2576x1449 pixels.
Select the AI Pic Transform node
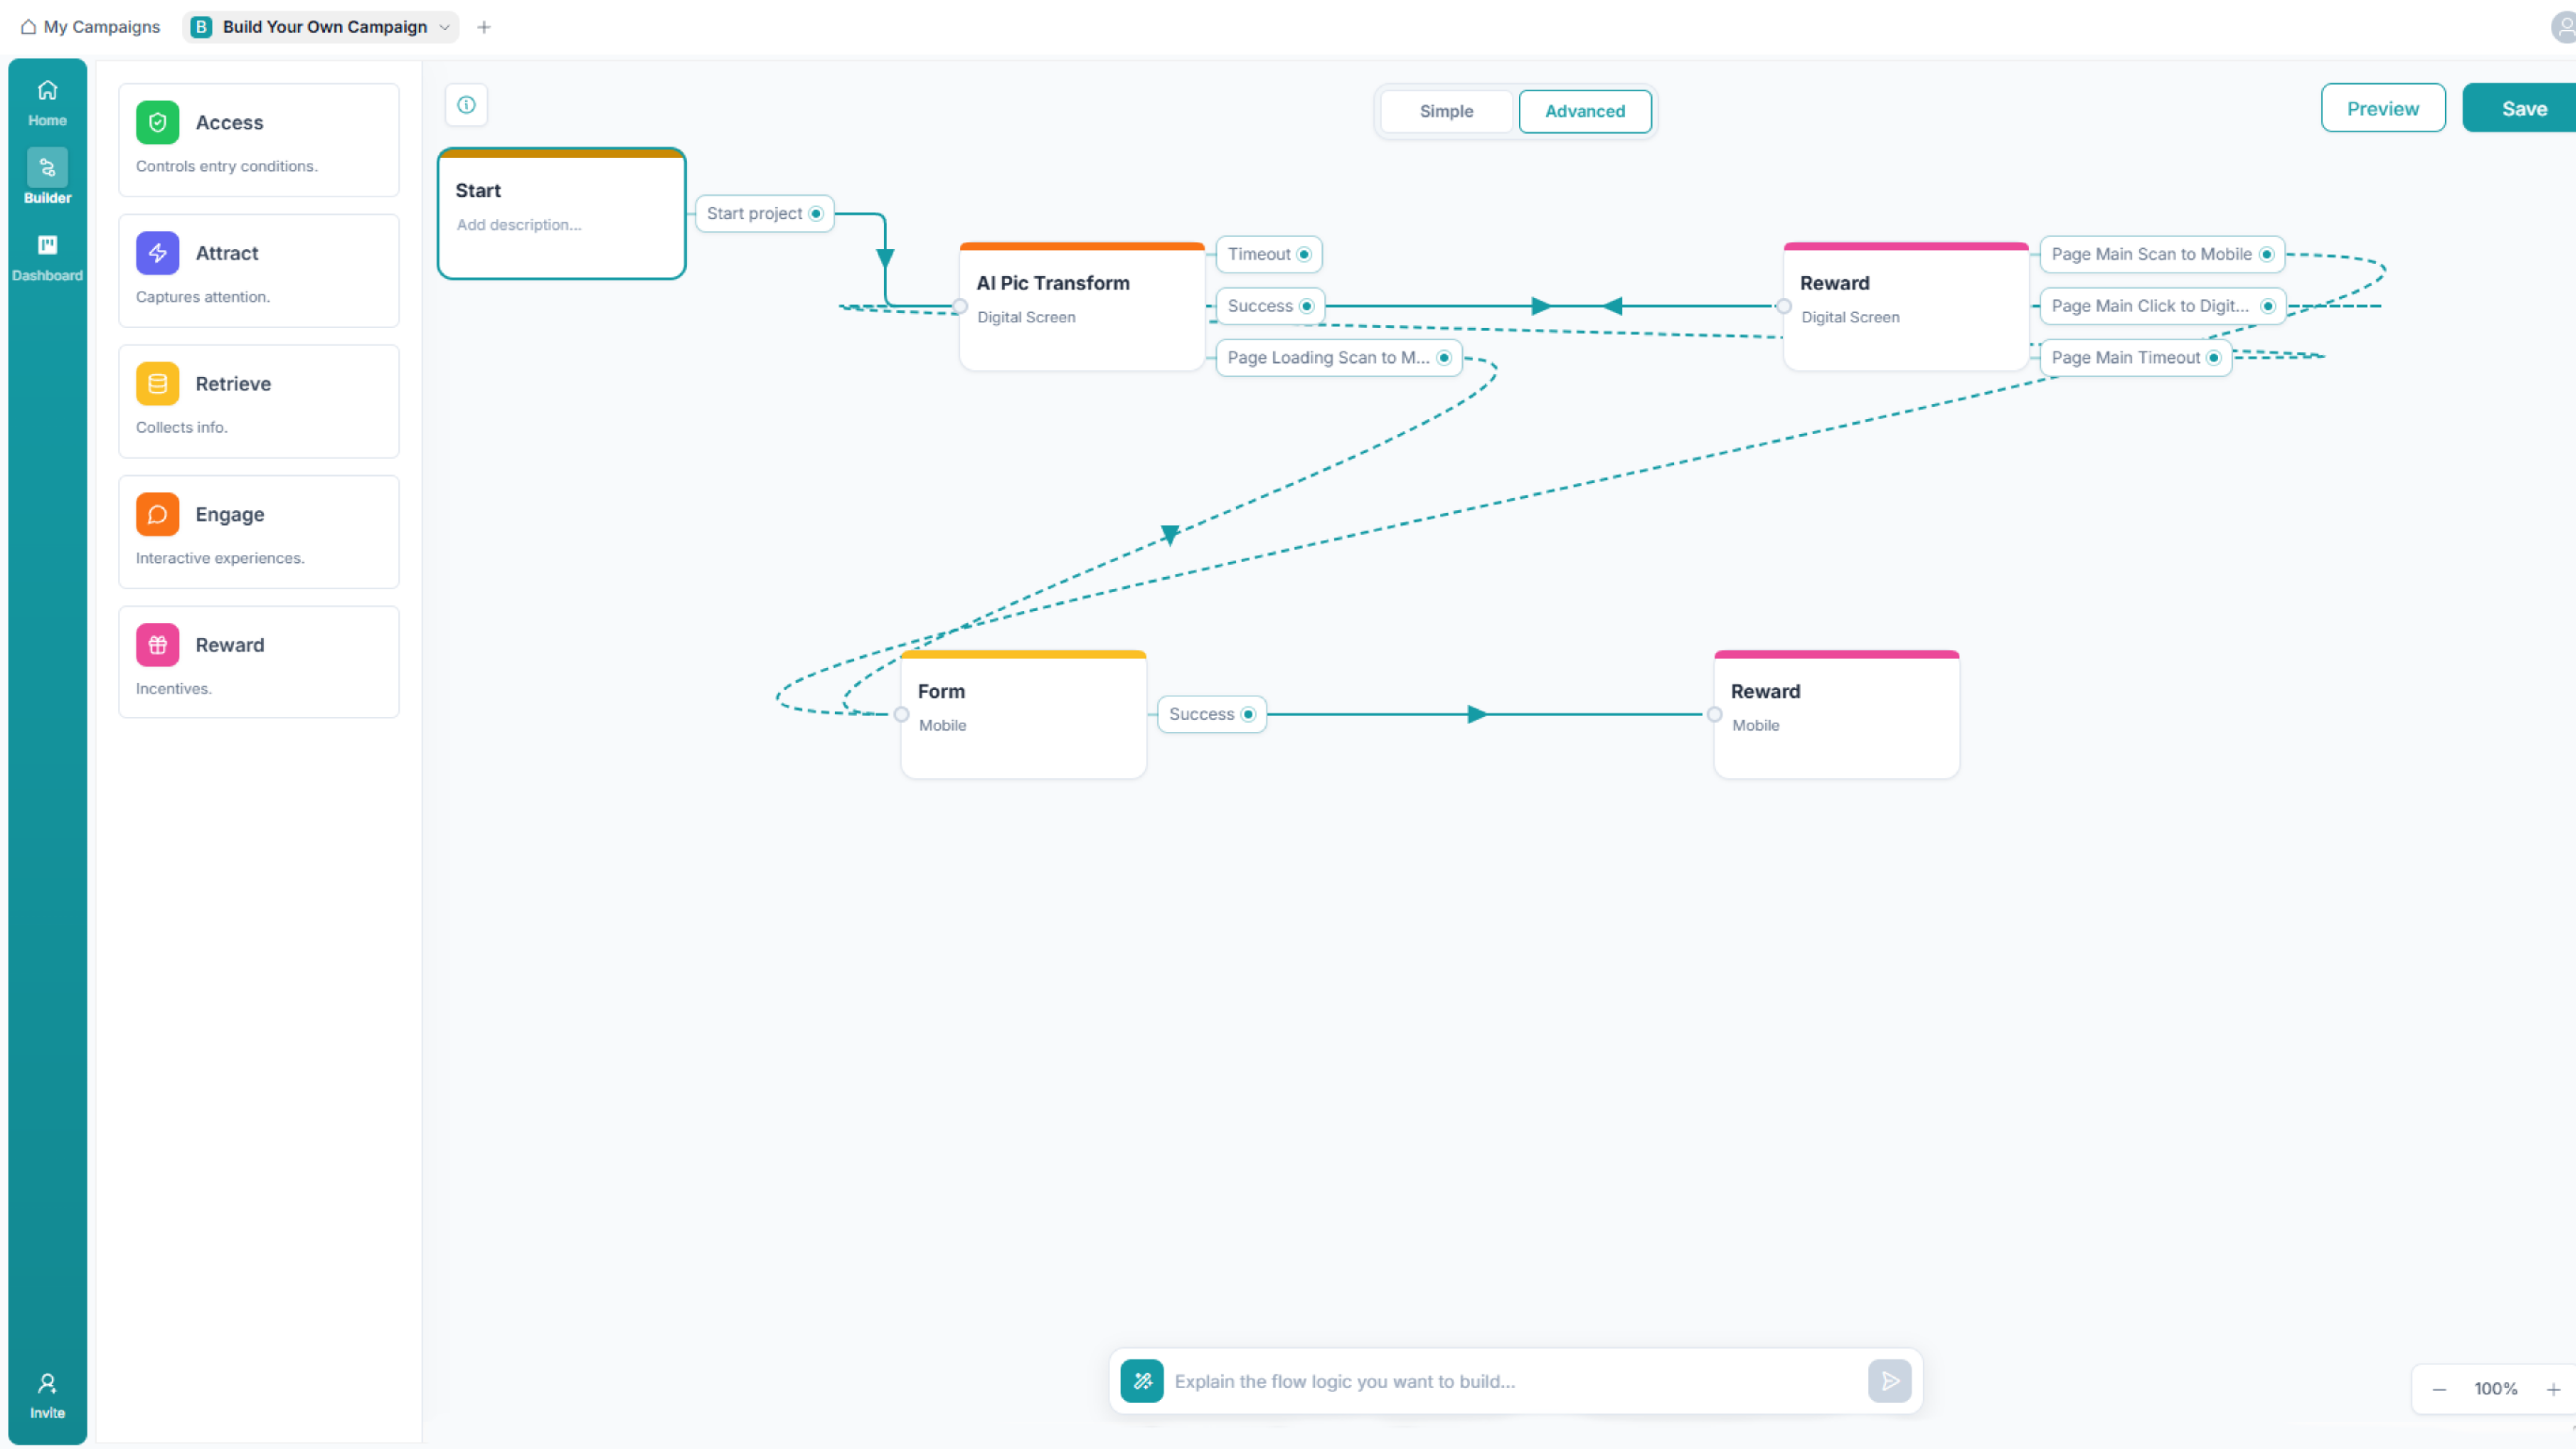pyautogui.click(x=1082, y=306)
